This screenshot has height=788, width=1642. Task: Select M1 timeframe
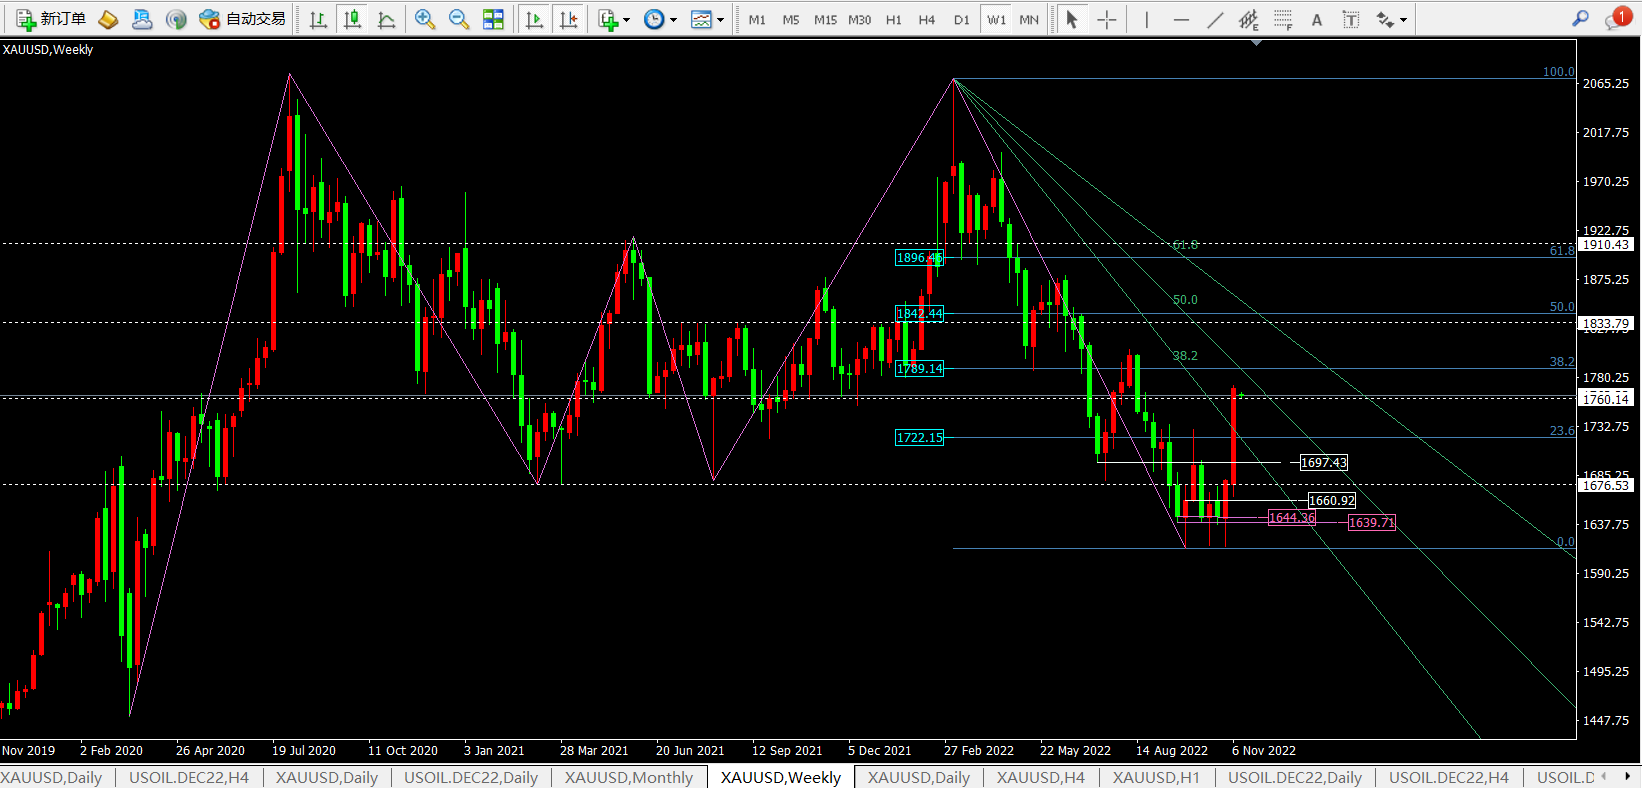tap(757, 20)
